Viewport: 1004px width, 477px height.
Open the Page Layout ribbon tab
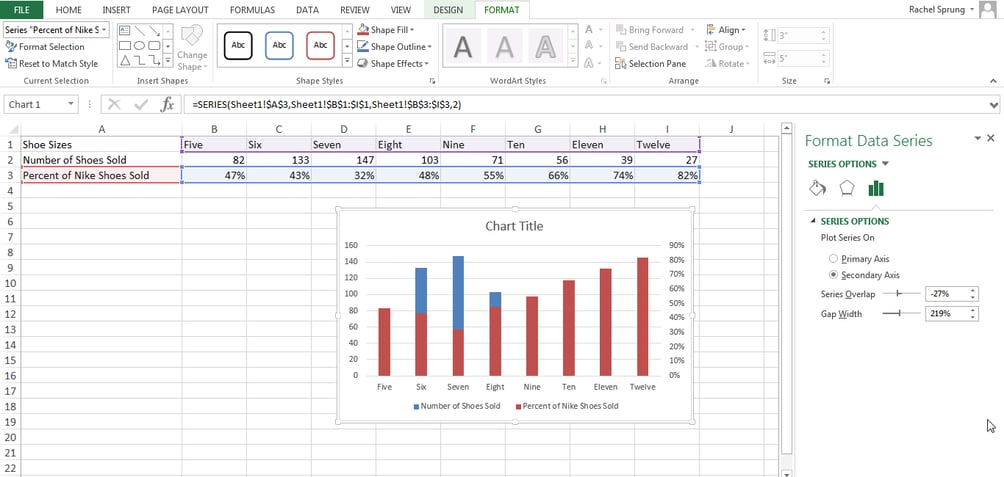[178, 9]
